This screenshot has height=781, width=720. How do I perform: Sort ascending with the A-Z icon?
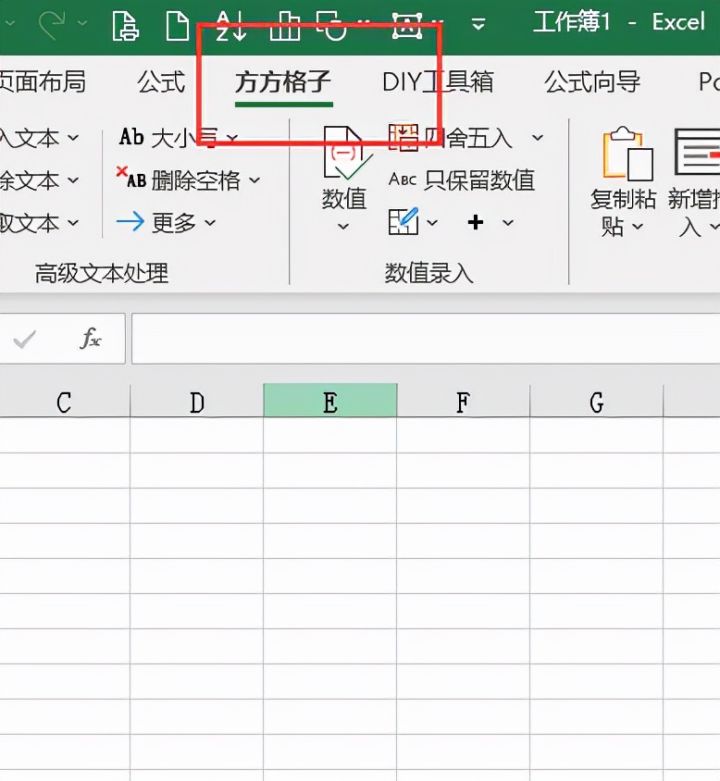click(231, 26)
